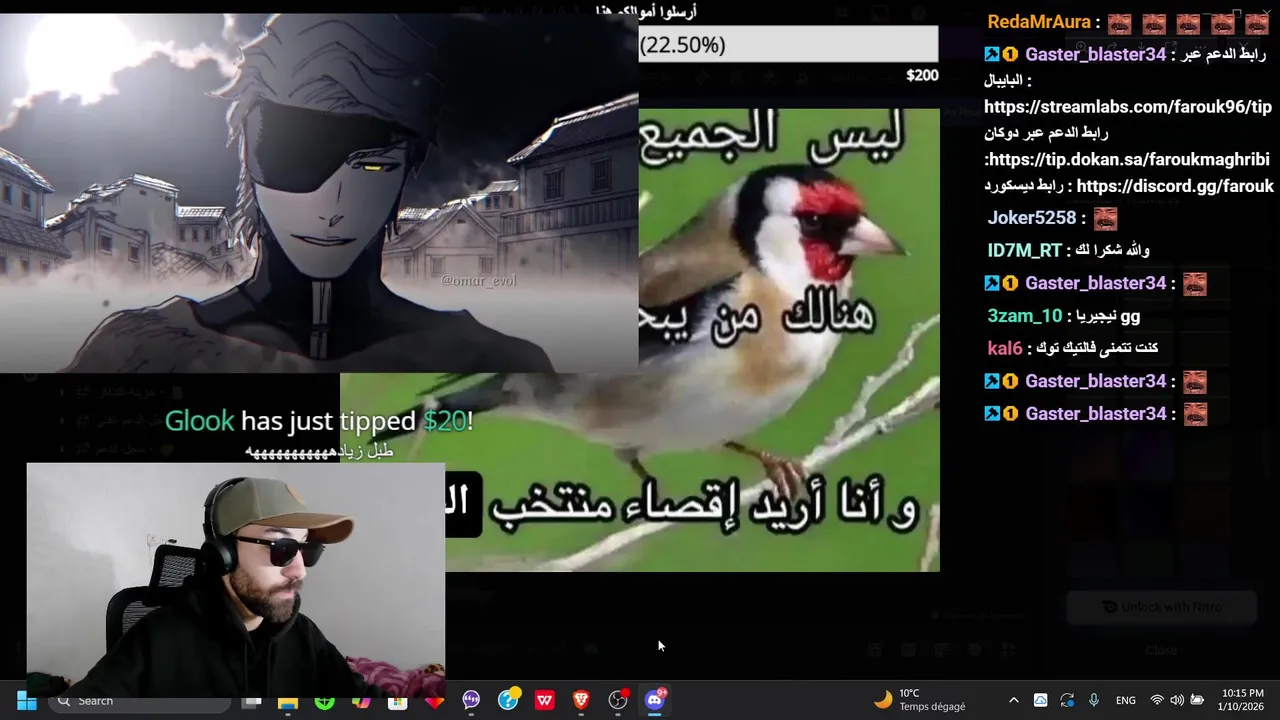The image size is (1280, 720).
Task: Click the $20 amount in tip alert
Action: click(445, 421)
